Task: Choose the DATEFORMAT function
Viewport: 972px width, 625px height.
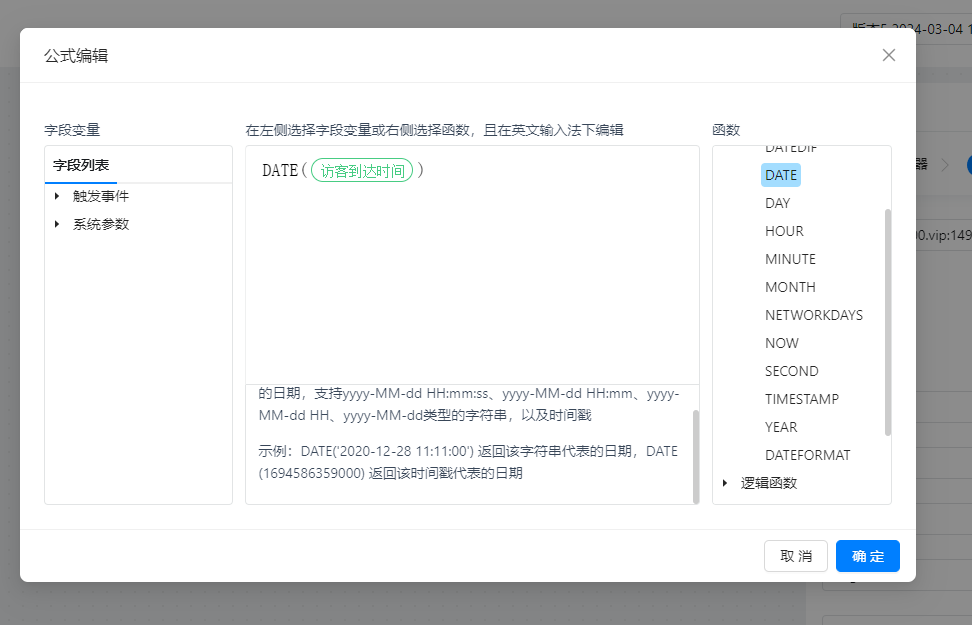Action: 808,454
